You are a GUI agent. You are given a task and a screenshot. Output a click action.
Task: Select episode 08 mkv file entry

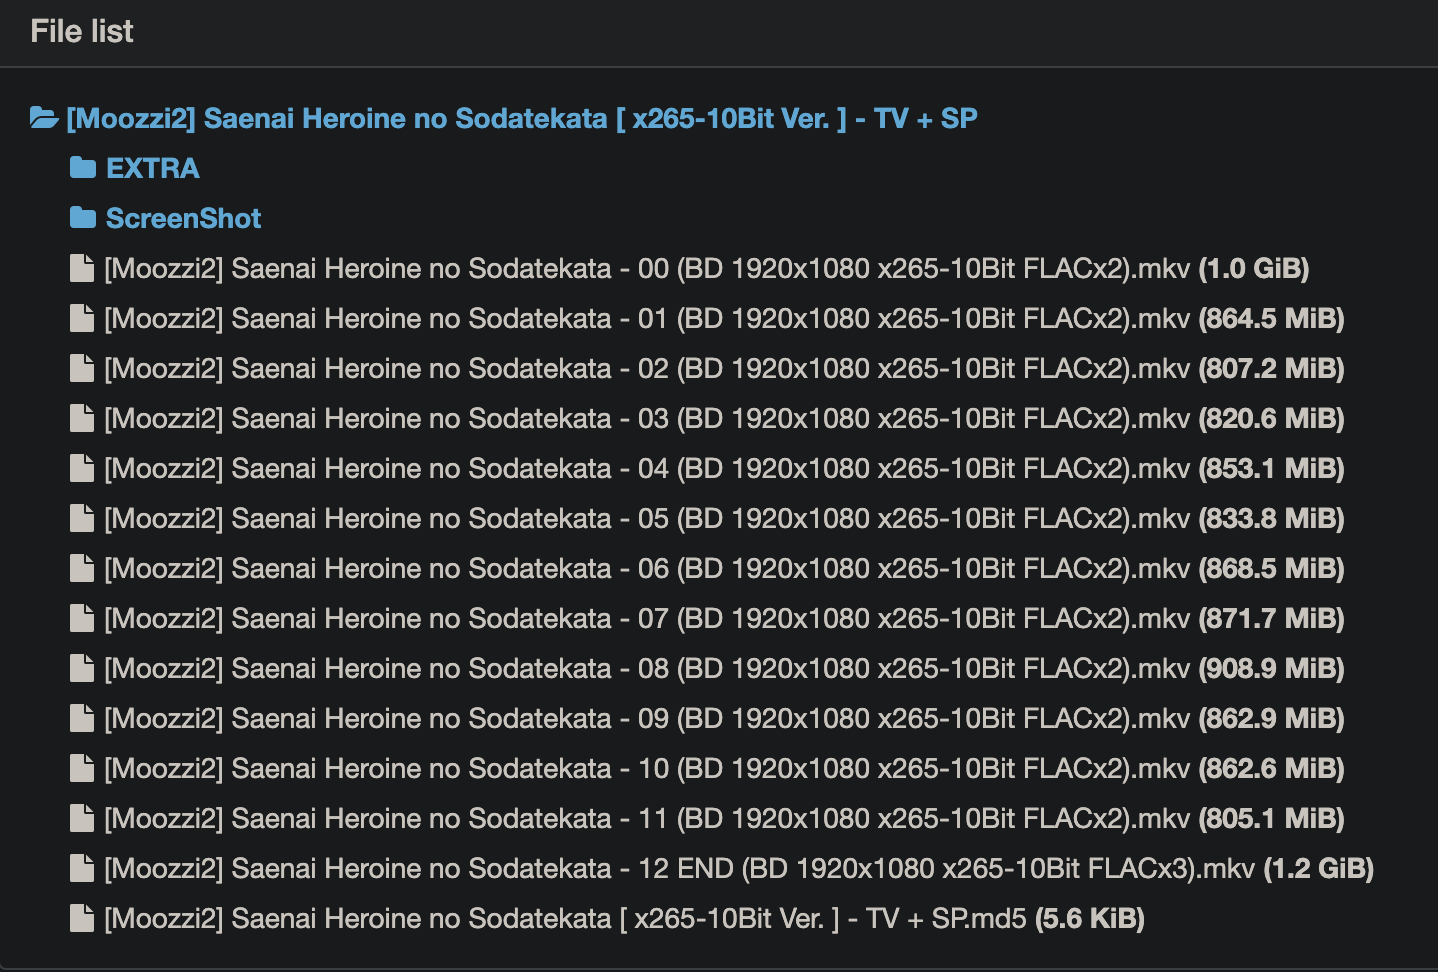point(646,668)
